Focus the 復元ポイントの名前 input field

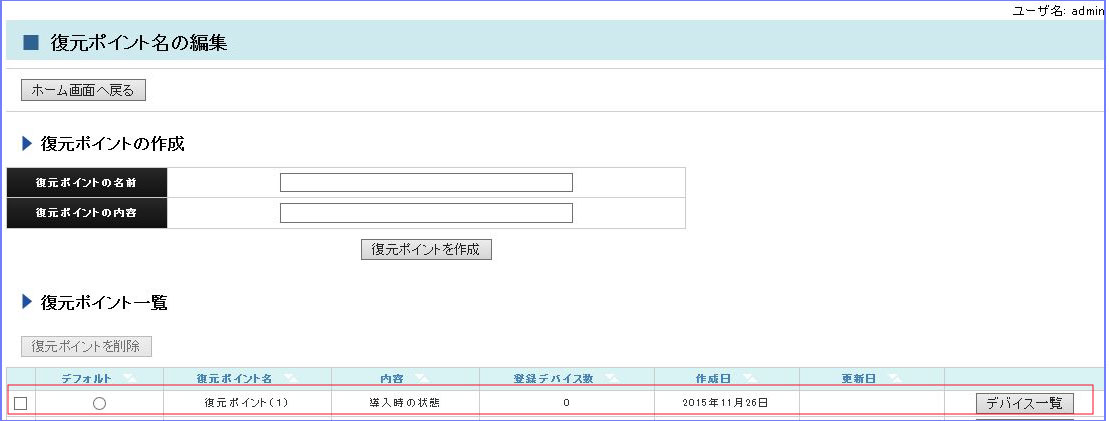426,183
